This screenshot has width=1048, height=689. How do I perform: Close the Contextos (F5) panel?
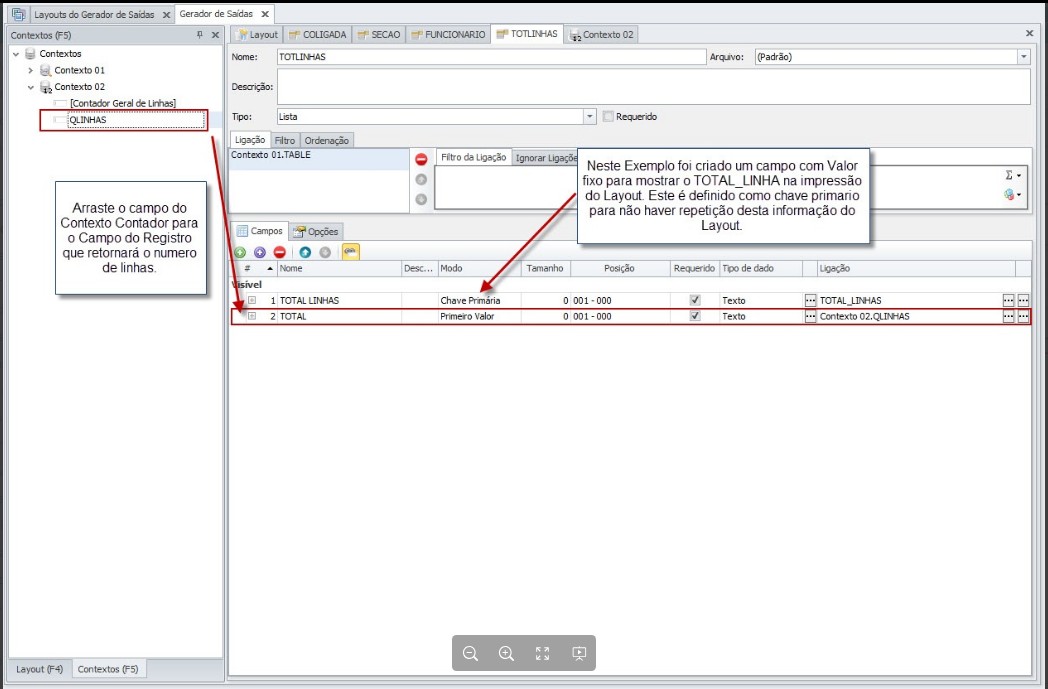tap(215, 35)
